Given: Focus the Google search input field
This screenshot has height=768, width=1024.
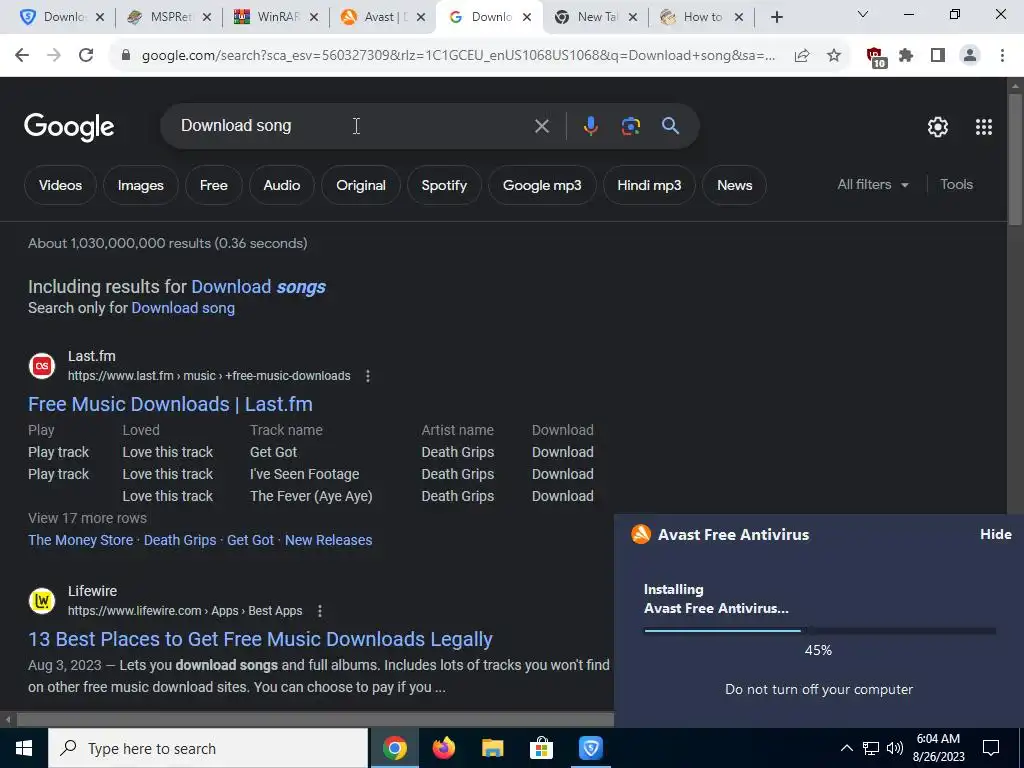Looking at the screenshot, I should (x=353, y=126).
